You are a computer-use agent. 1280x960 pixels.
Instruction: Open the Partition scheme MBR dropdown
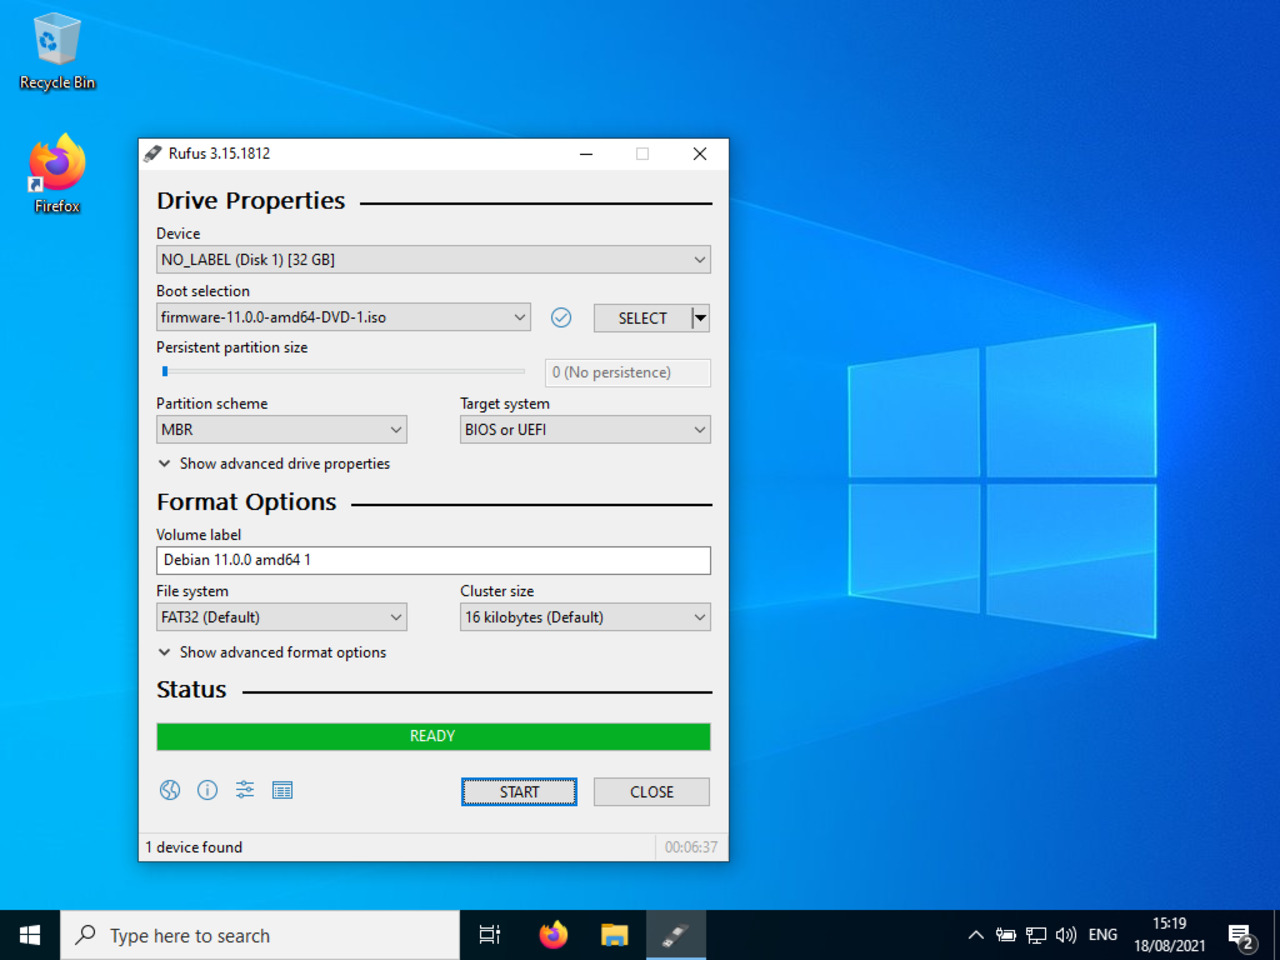[281, 429]
